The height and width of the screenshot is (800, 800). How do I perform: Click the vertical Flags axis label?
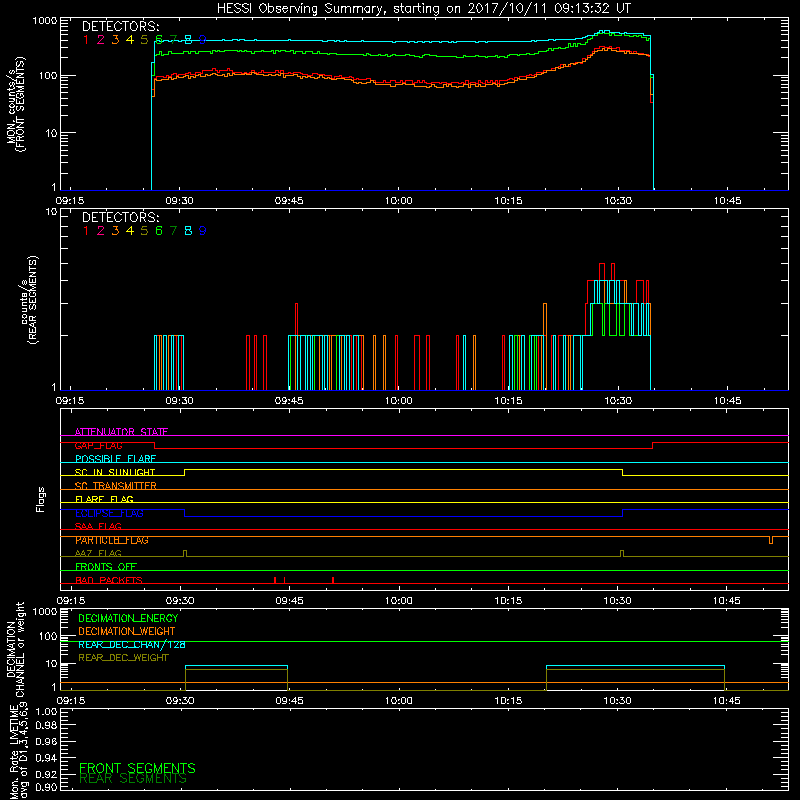point(40,499)
